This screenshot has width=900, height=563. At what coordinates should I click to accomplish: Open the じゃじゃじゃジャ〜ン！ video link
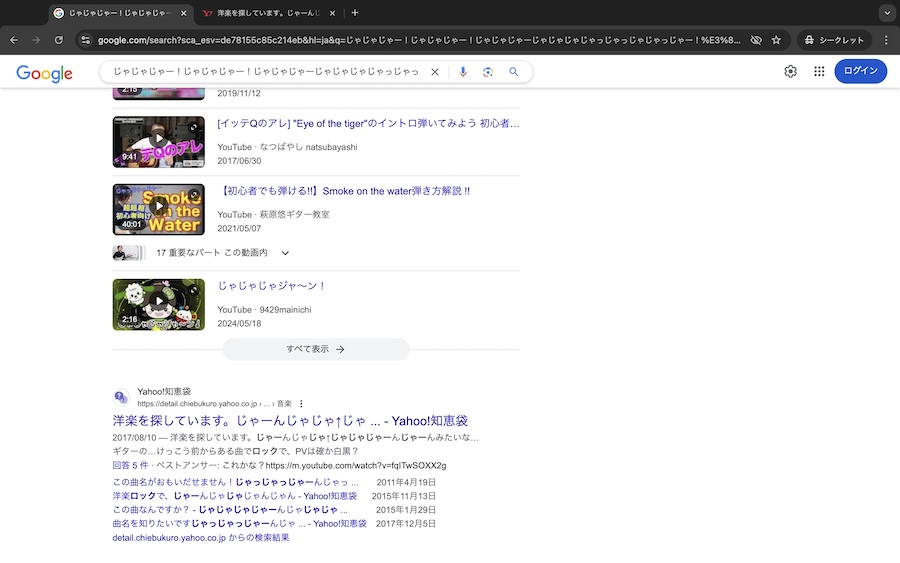(x=271, y=286)
